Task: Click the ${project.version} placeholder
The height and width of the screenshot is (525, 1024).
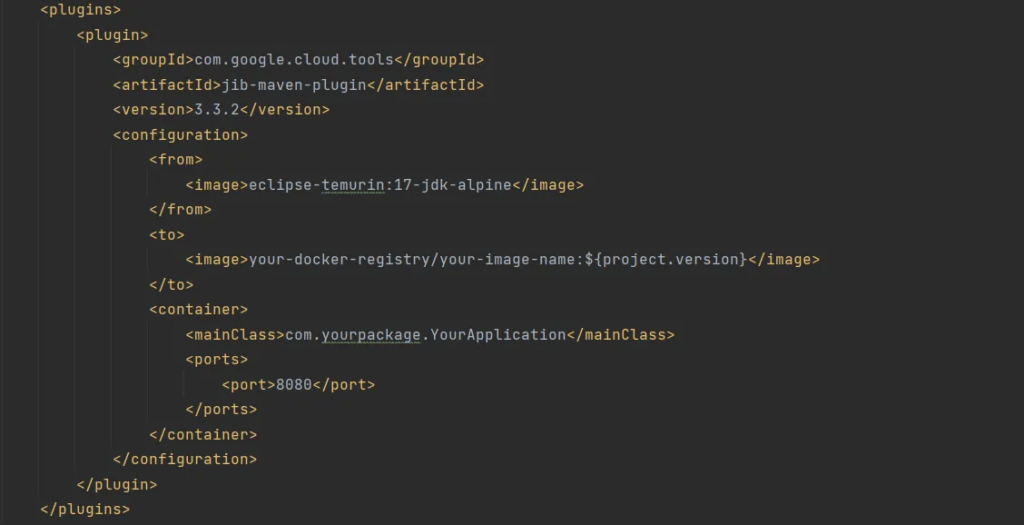Action: (666, 260)
